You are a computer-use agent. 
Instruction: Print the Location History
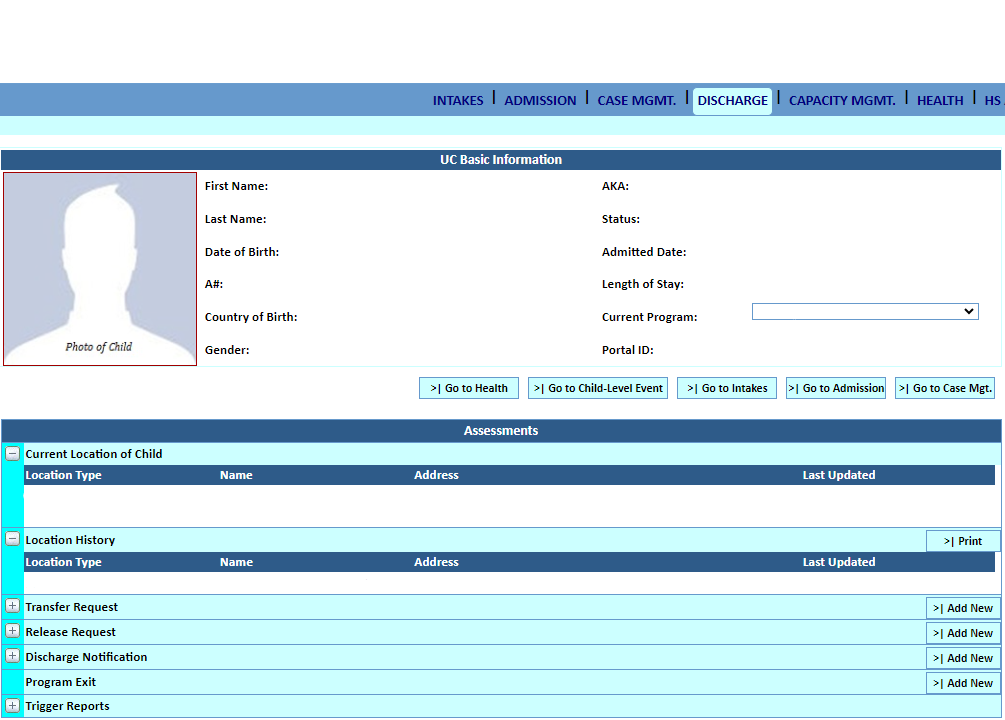click(x=963, y=541)
